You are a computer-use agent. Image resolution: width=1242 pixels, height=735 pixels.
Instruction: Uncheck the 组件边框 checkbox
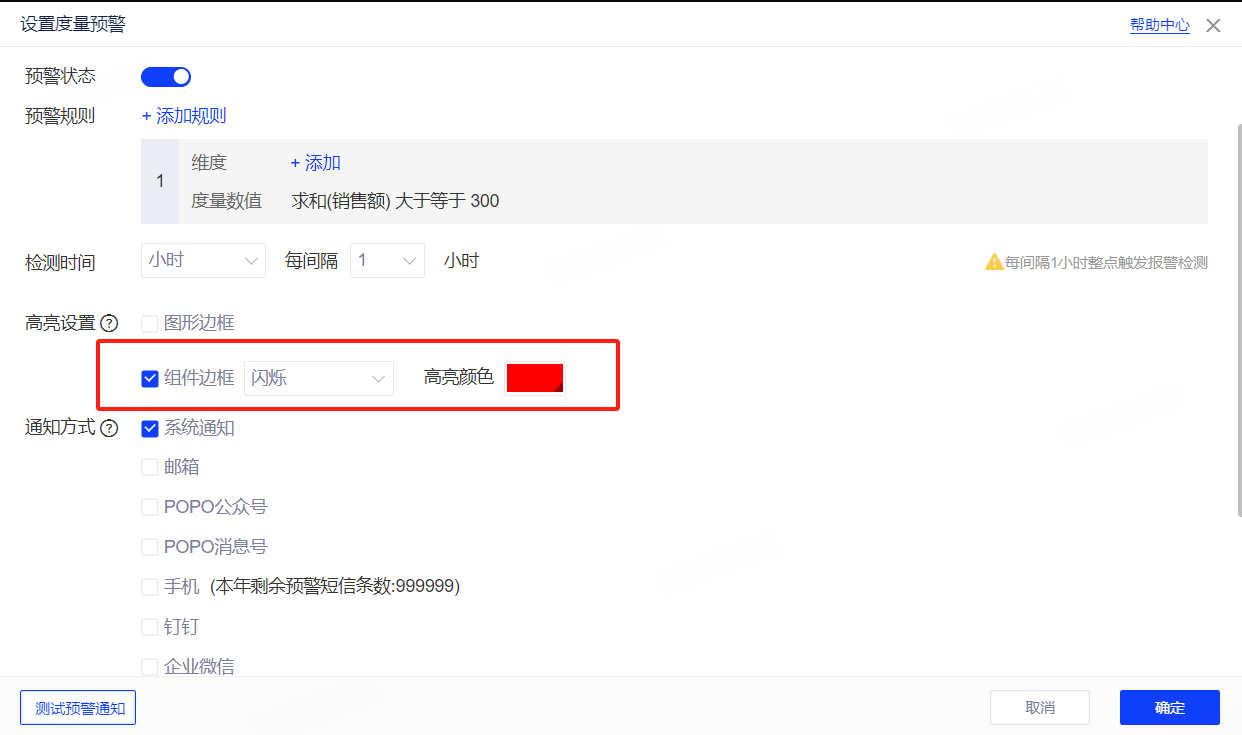point(150,378)
